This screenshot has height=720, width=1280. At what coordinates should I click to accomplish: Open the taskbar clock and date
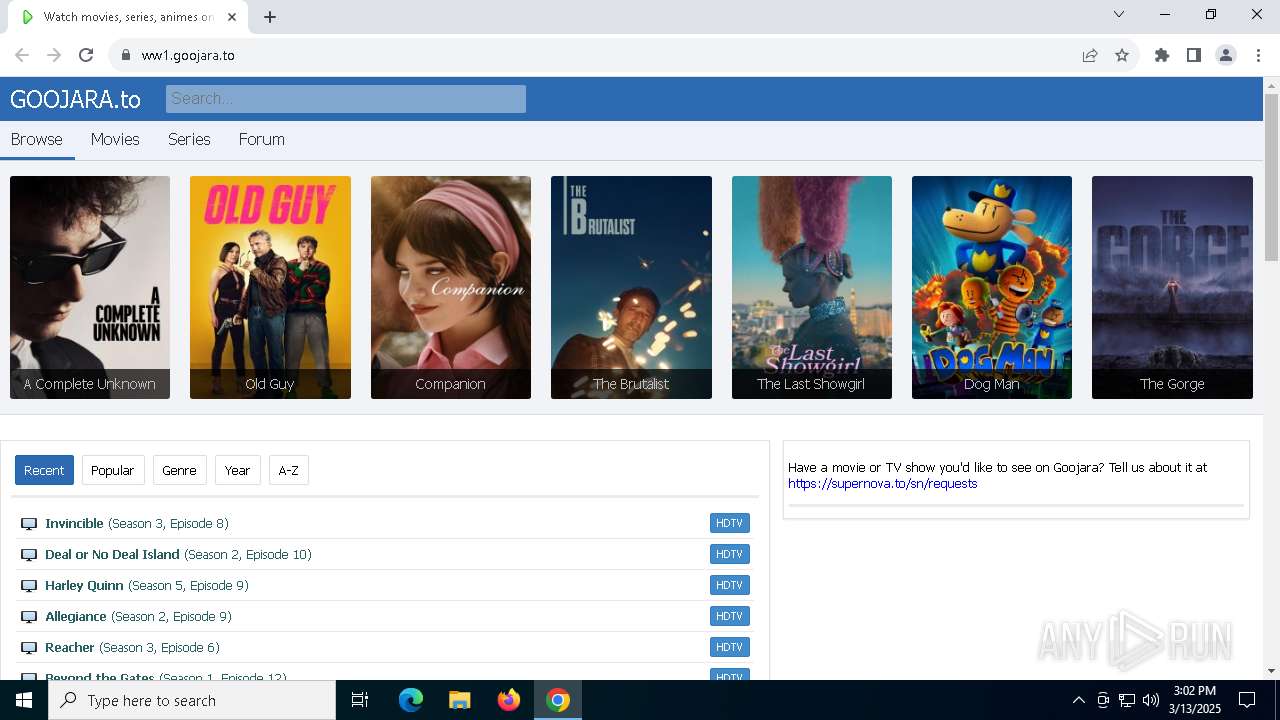tap(1195, 700)
